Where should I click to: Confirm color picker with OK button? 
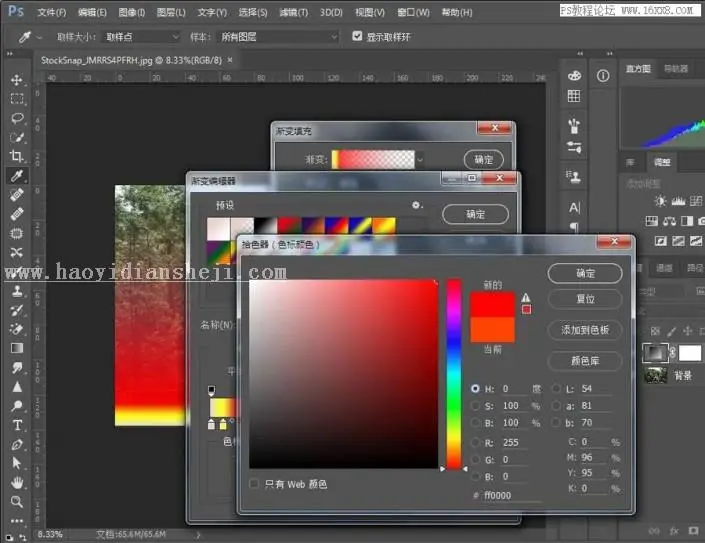click(x=585, y=273)
